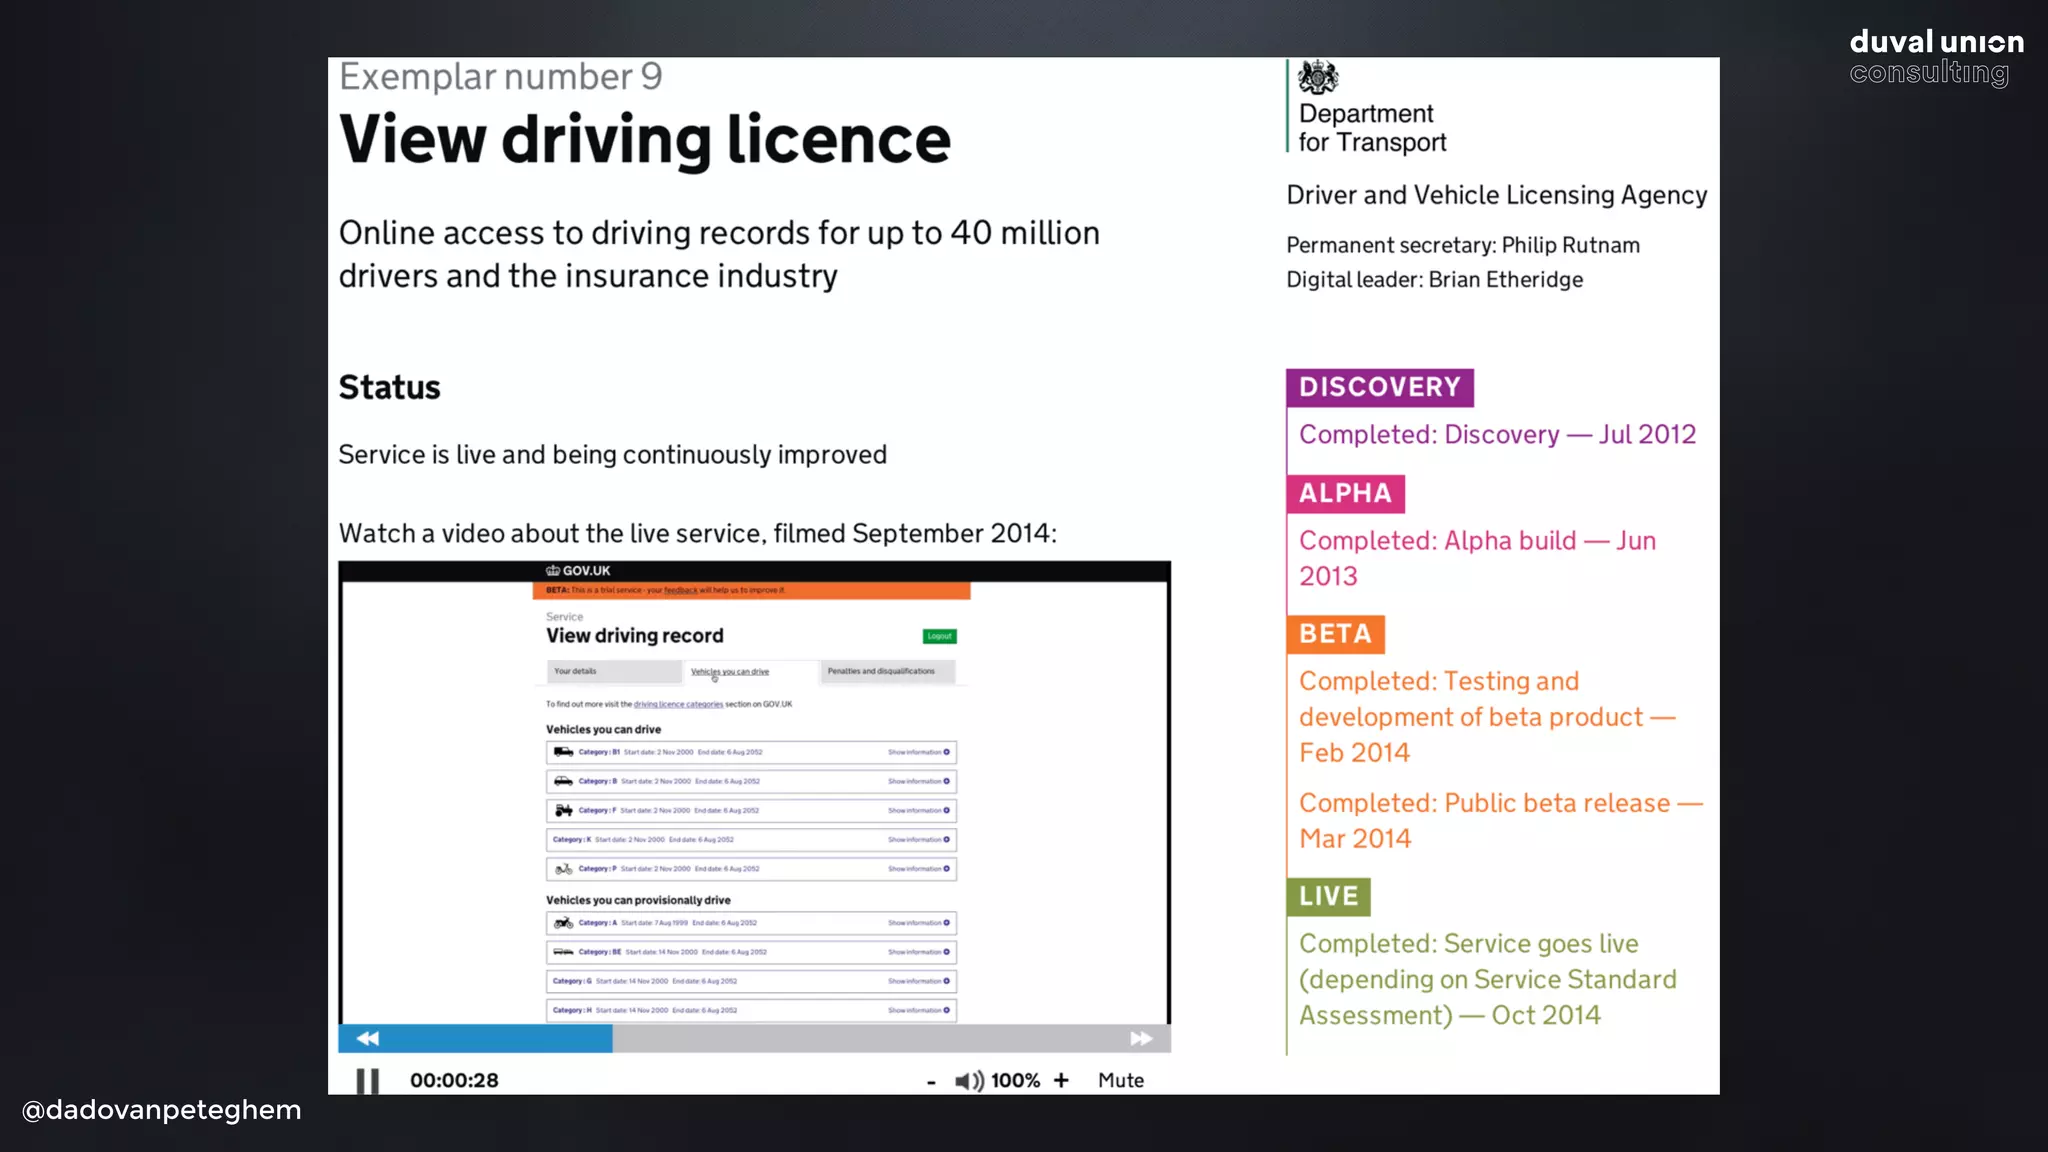The height and width of the screenshot is (1152, 2048).
Task: Expand Show information for Category A
Action: click(918, 923)
